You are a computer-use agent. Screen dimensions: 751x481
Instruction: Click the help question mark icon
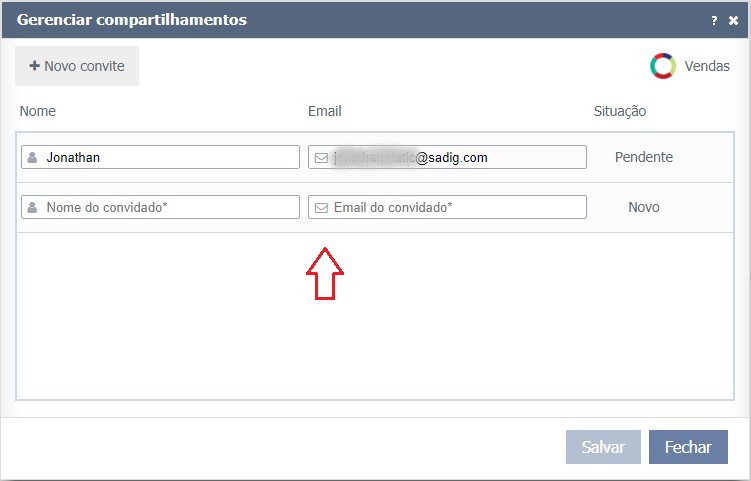(714, 20)
